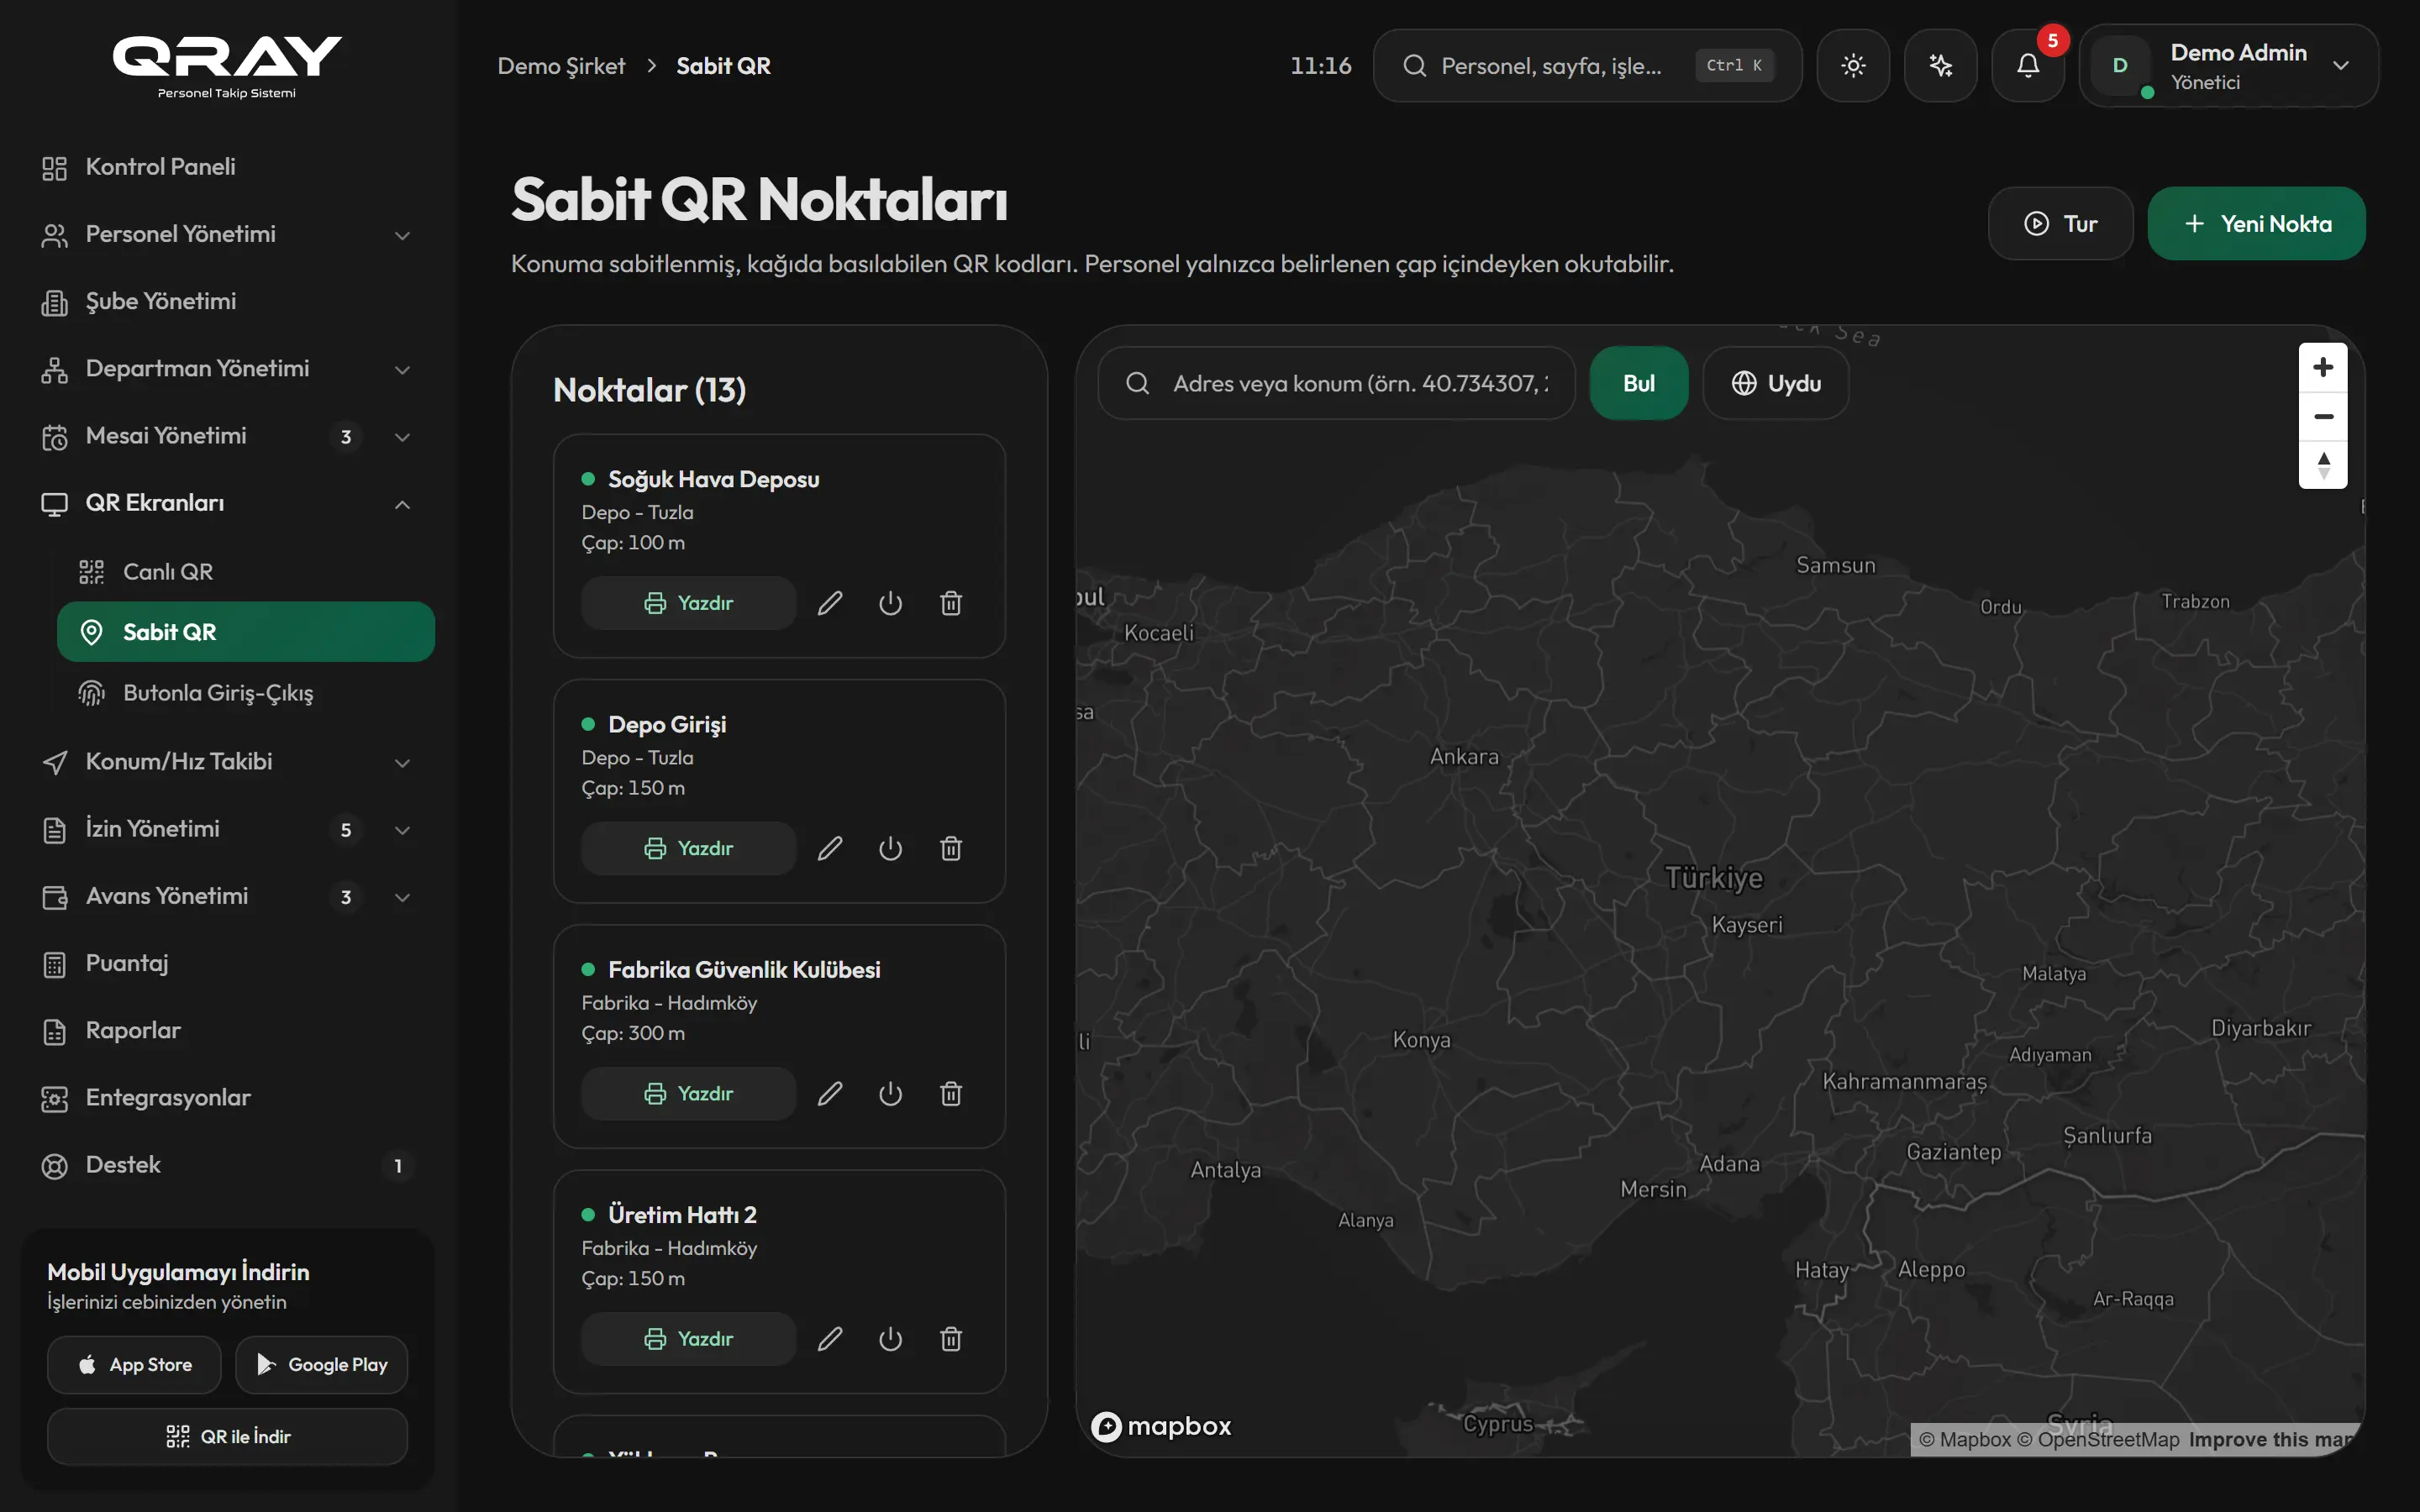
Task: Zoom in on the map
Action: (x=2323, y=367)
